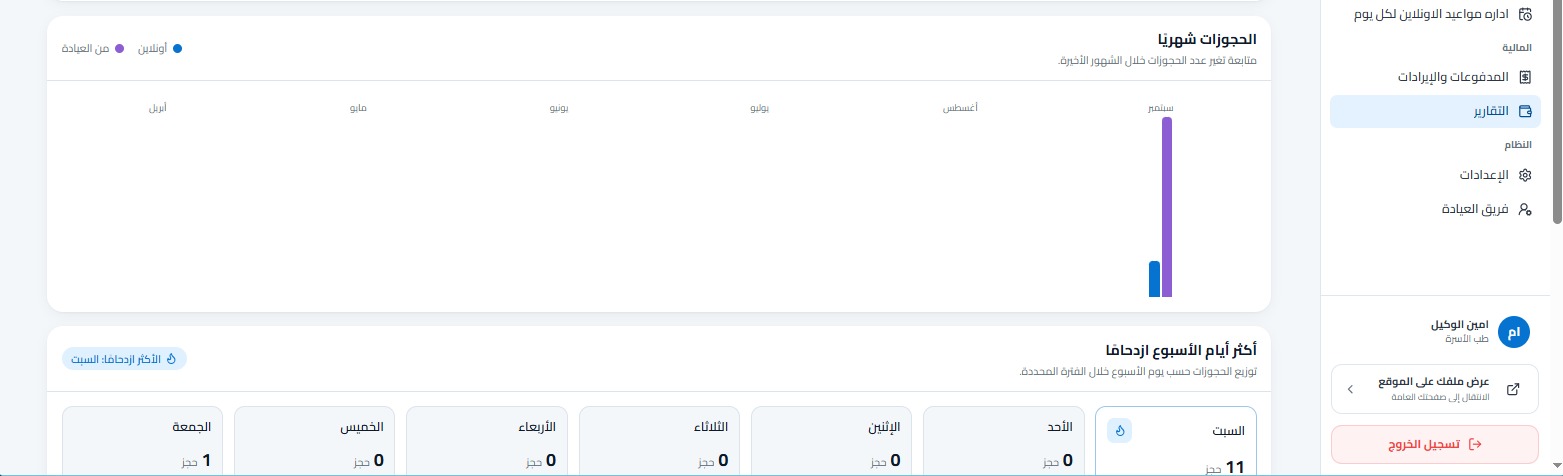Click the flame icon on السبت card
This screenshot has height=476, width=1563.
tap(1119, 431)
